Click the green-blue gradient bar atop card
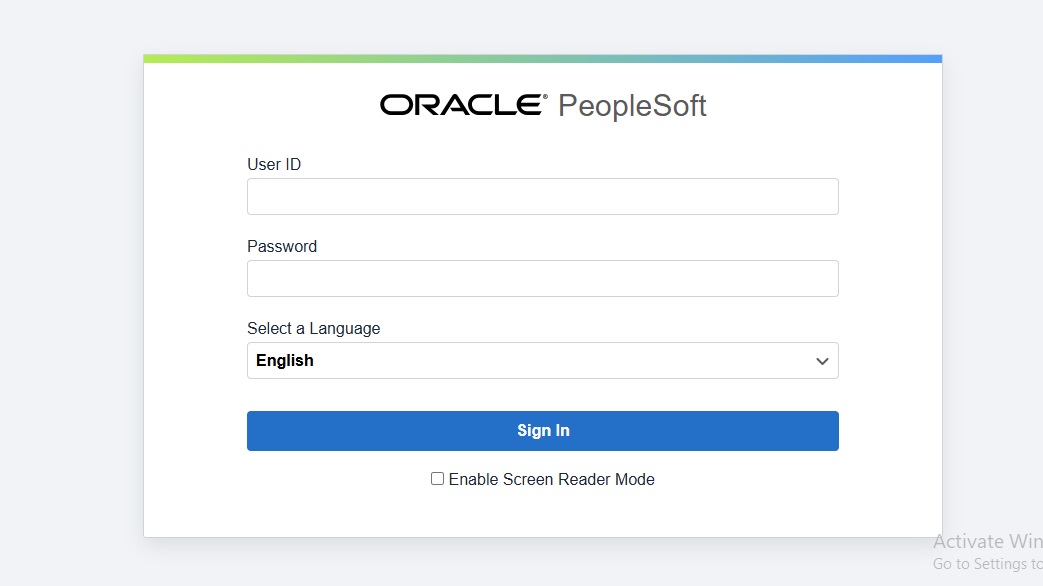 tap(542, 59)
